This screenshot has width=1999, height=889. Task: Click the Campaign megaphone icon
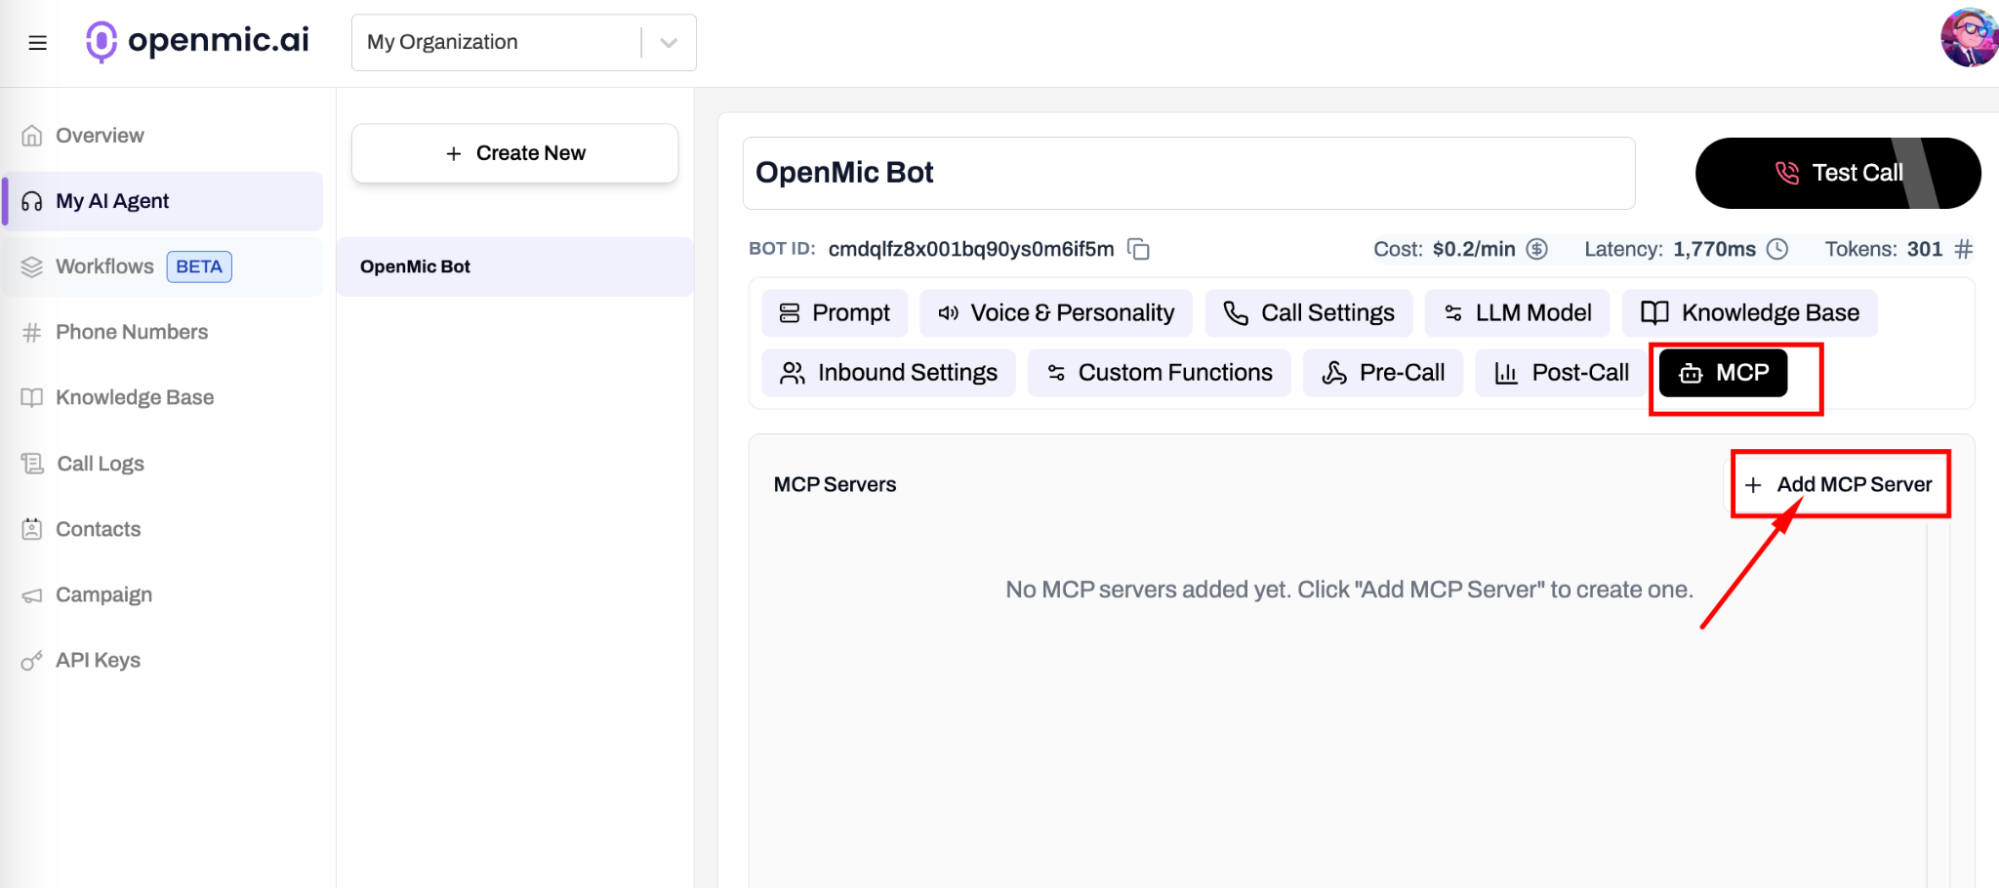(32, 595)
